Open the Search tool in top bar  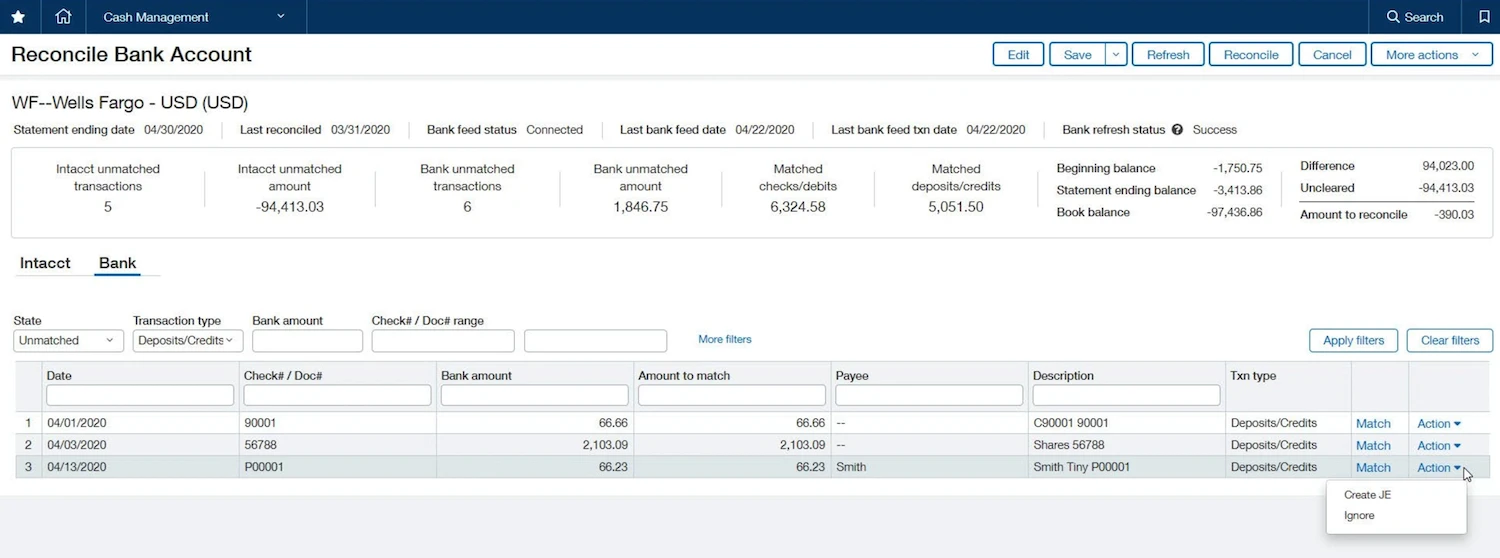[x=1415, y=17]
